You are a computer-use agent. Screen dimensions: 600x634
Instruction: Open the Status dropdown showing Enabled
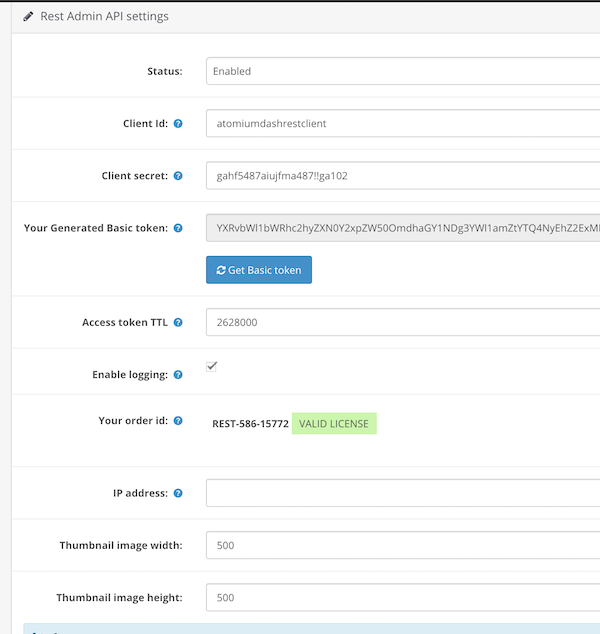(x=403, y=71)
